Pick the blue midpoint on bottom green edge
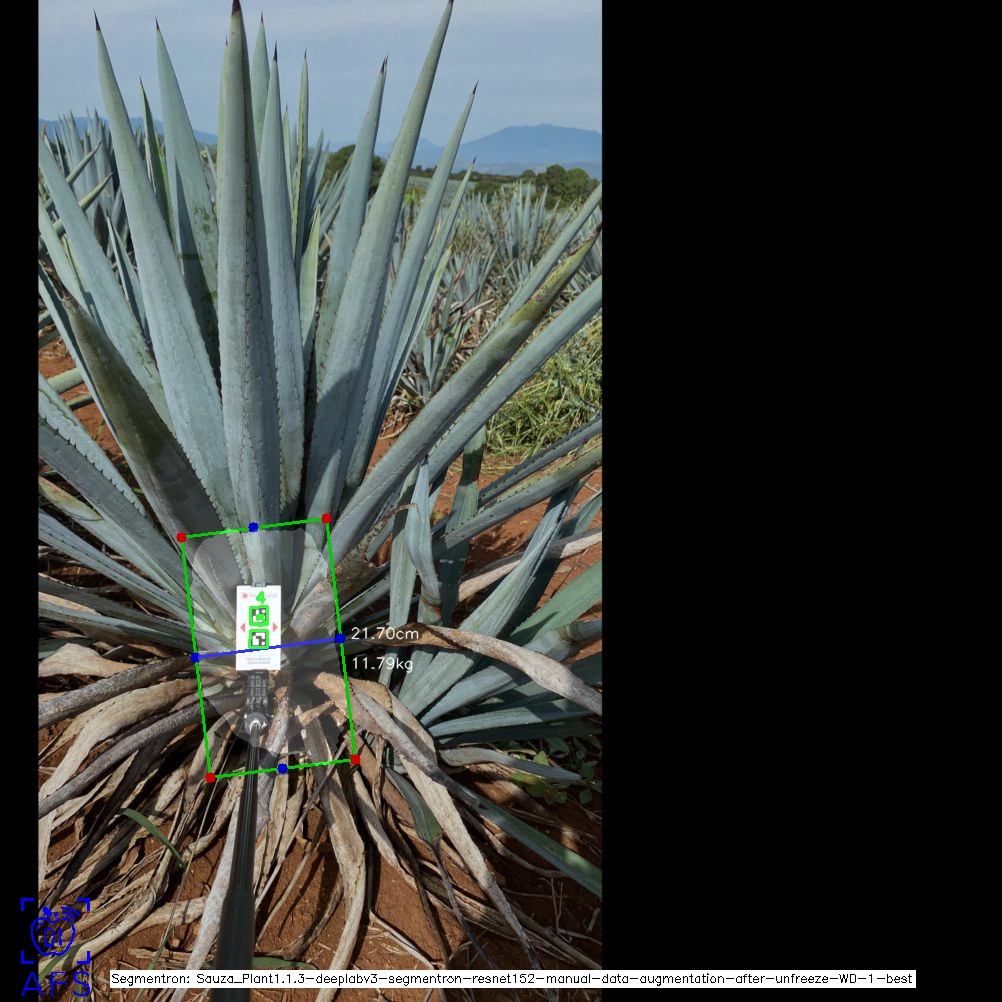 [x=282, y=769]
